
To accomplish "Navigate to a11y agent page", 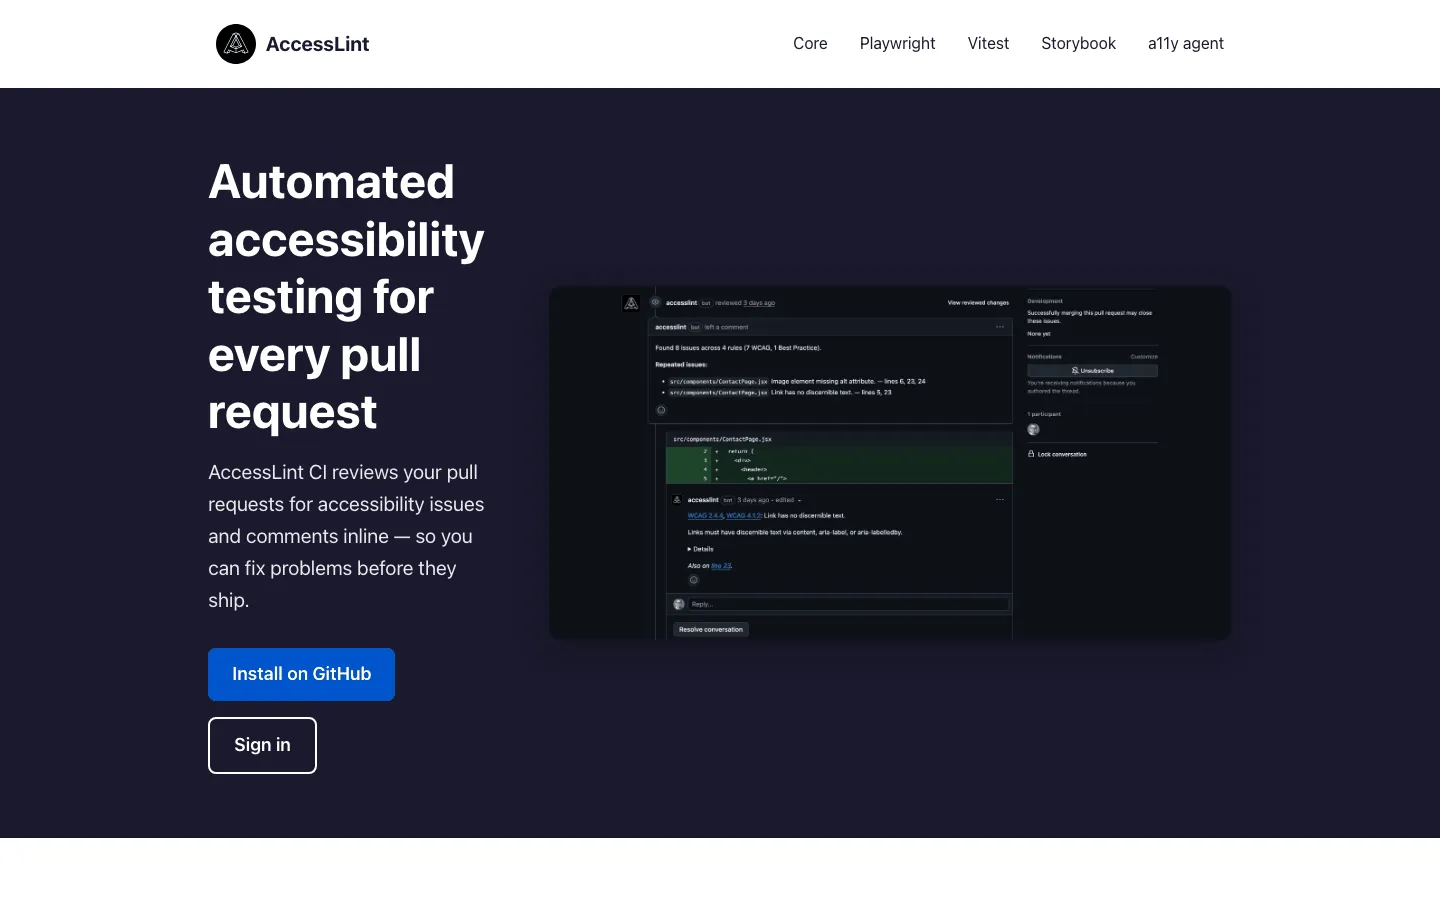I will tap(1186, 44).
